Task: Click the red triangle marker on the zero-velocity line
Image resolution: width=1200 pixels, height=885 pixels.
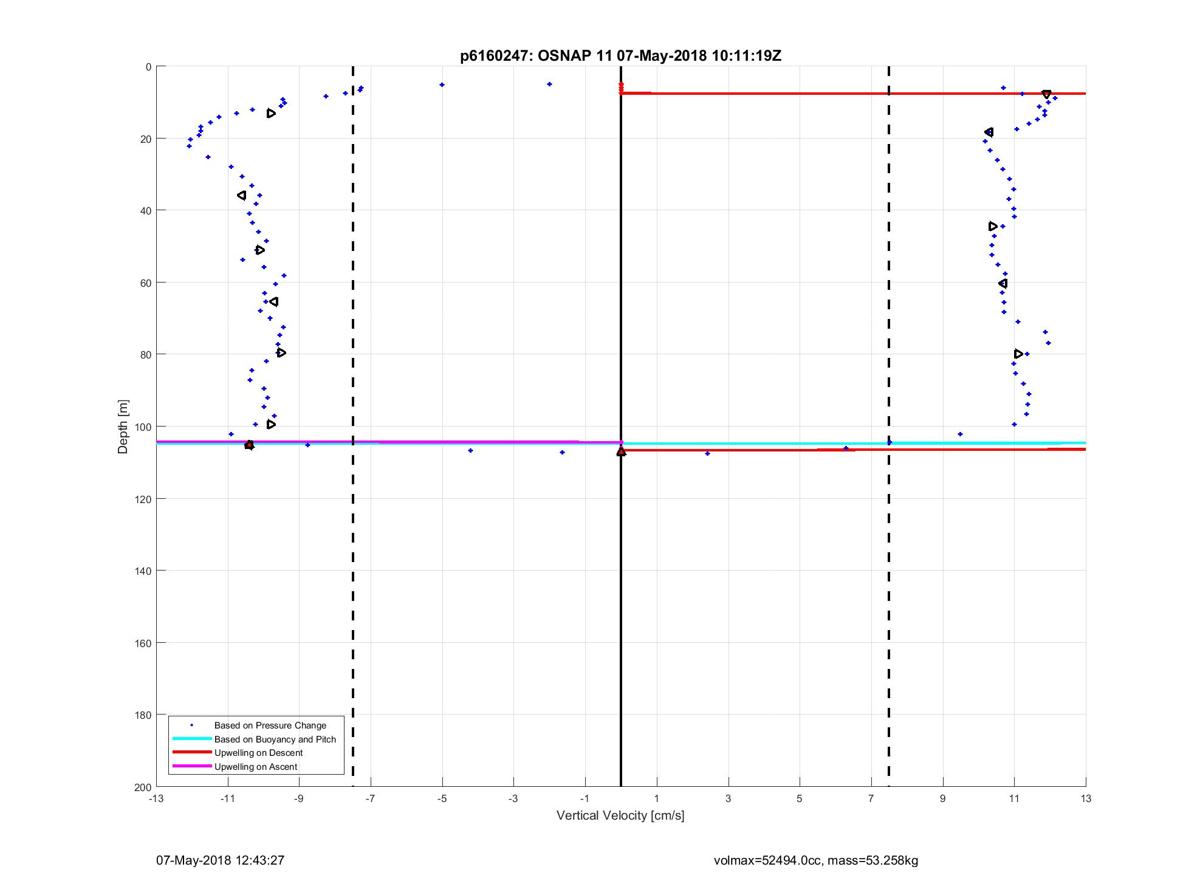Action: tap(621, 451)
